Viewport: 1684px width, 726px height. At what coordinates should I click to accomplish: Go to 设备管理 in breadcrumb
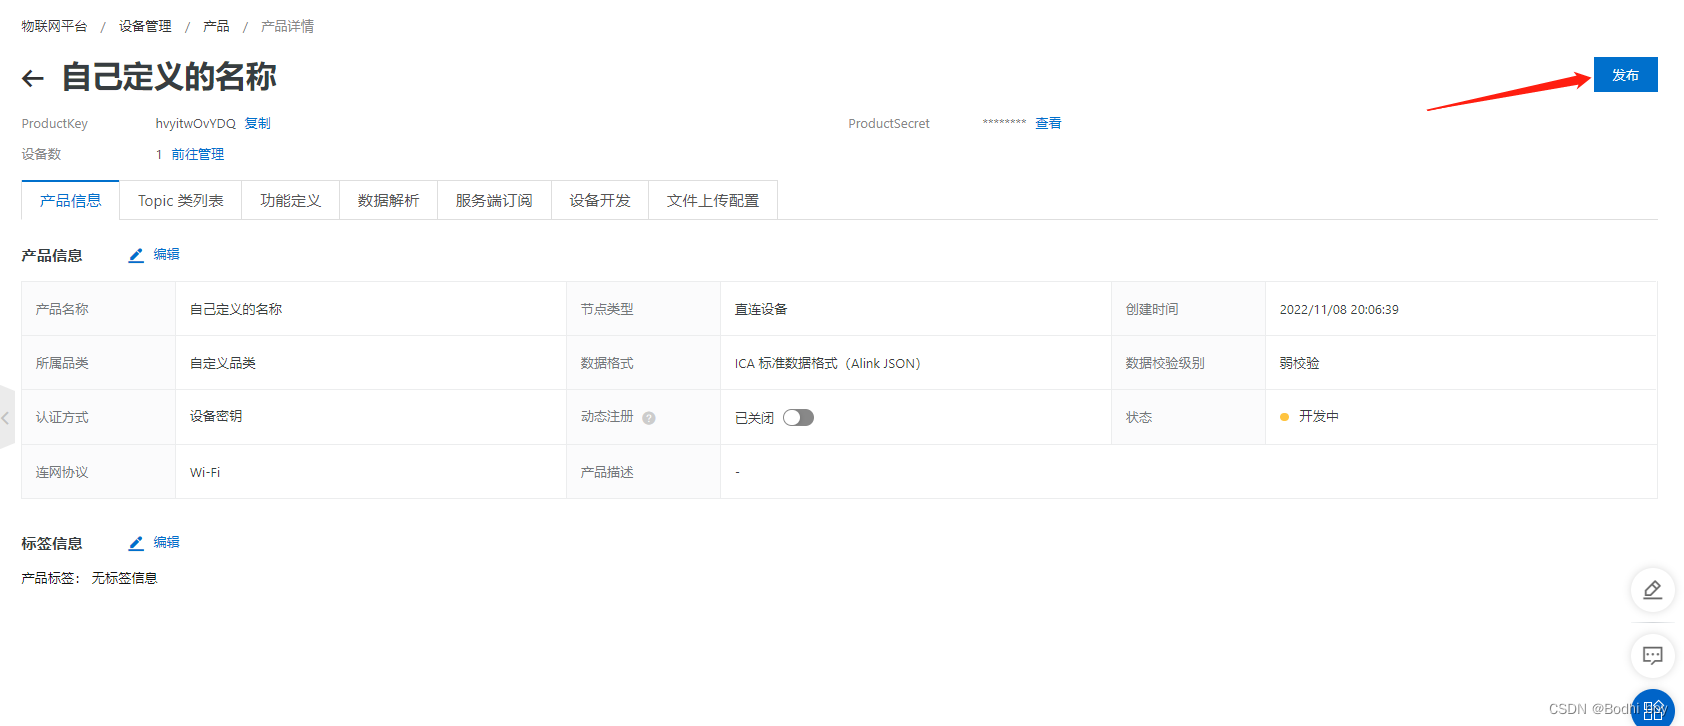pyautogui.click(x=145, y=26)
